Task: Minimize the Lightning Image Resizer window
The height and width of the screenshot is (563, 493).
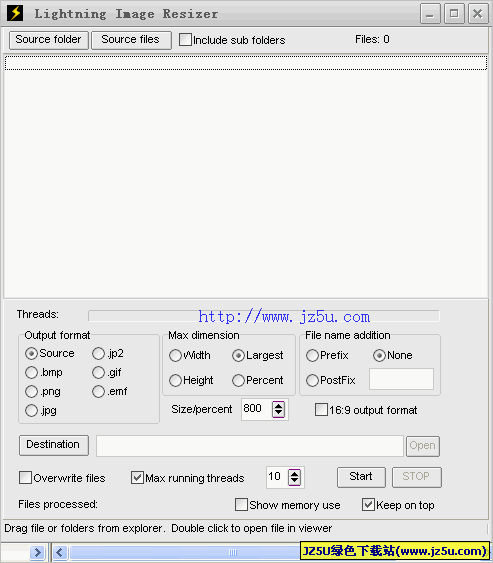Action: coord(430,14)
